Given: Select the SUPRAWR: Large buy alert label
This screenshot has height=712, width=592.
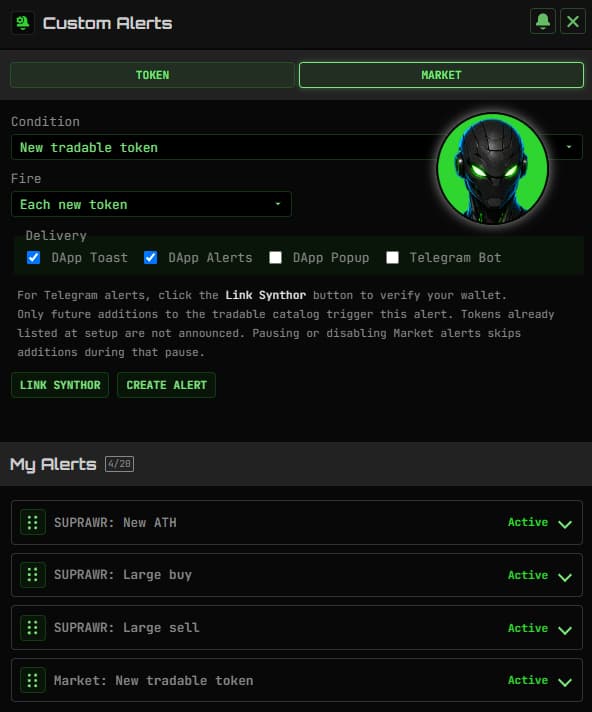Looking at the screenshot, I should pos(123,575).
